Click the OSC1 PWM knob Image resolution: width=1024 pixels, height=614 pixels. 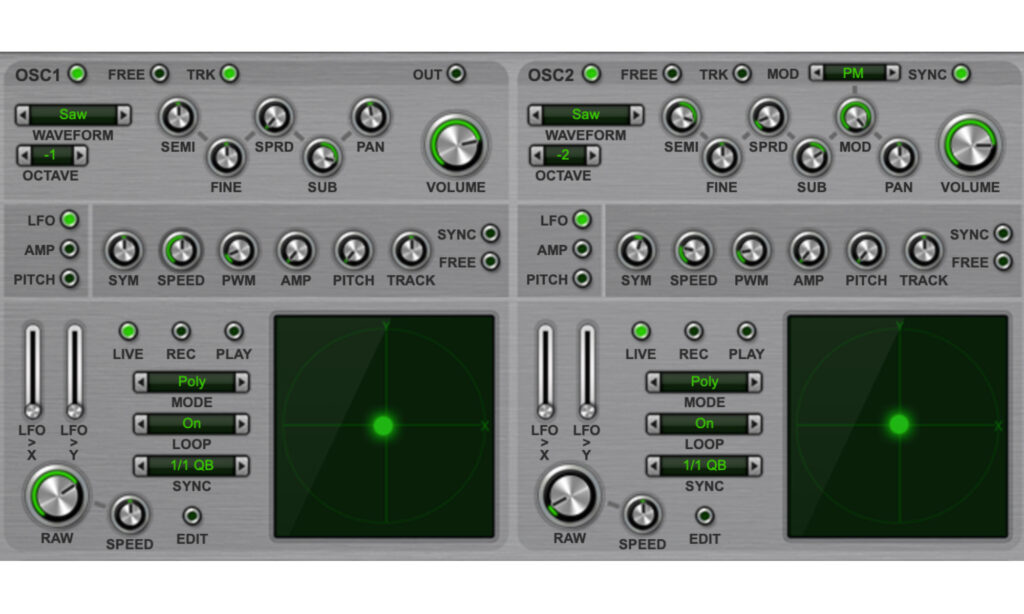point(238,250)
